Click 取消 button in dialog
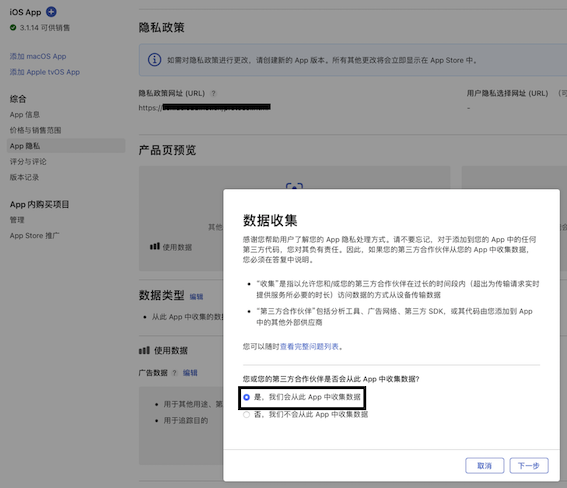567x488 pixels. (485, 466)
